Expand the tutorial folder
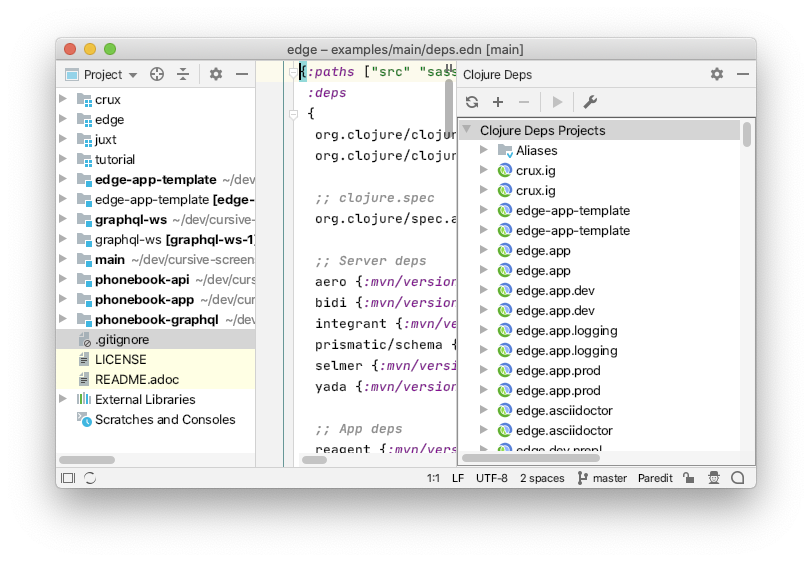This screenshot has height=562, width=812. 63,159
